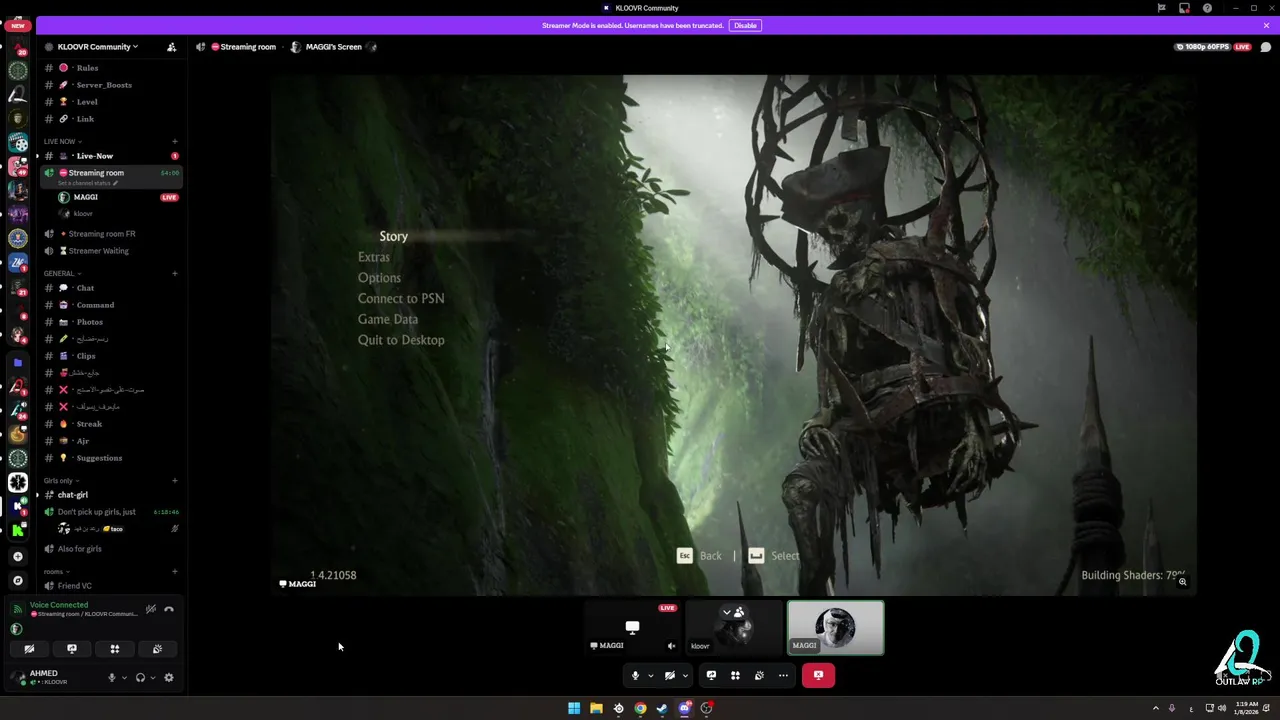Select the MAGGI live stream tile

(x=632, y=628)
